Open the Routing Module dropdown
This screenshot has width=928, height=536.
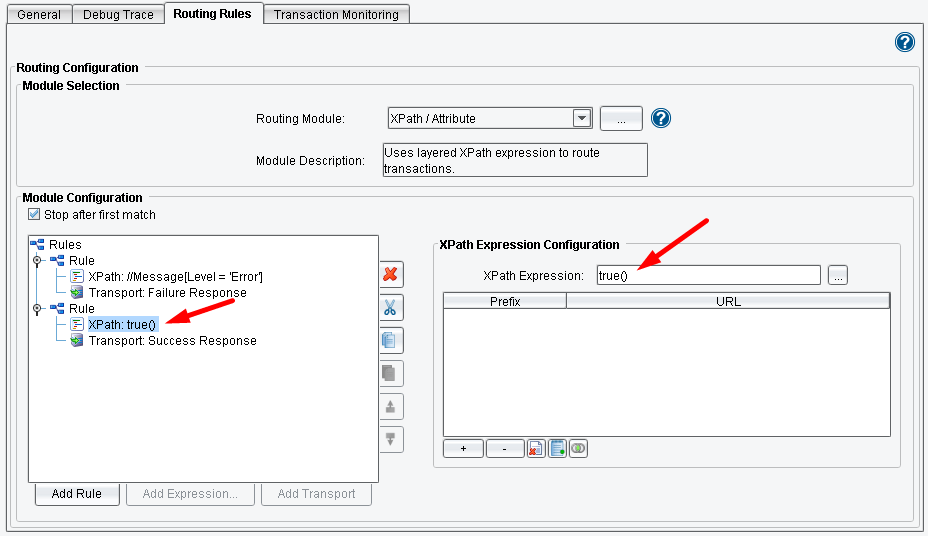(582, 118)
